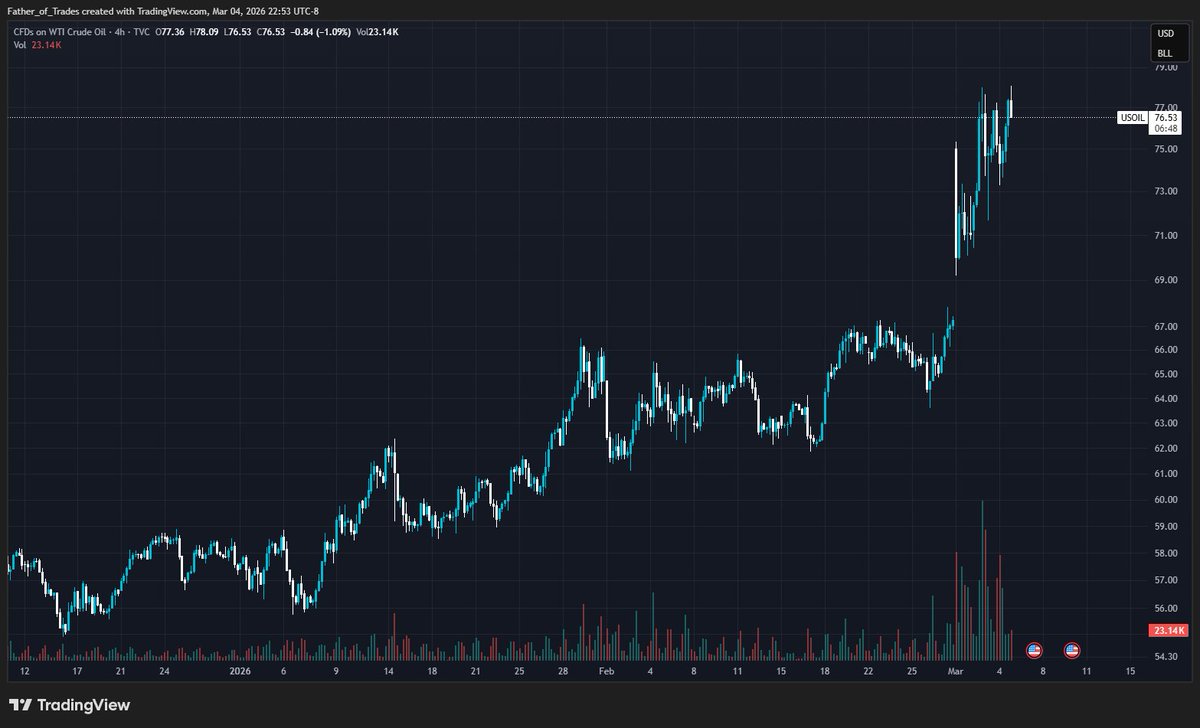Click the US flag event icon near March 11
The image size is (1200, 728).
pyautogui.click(x=1071, y=649)
